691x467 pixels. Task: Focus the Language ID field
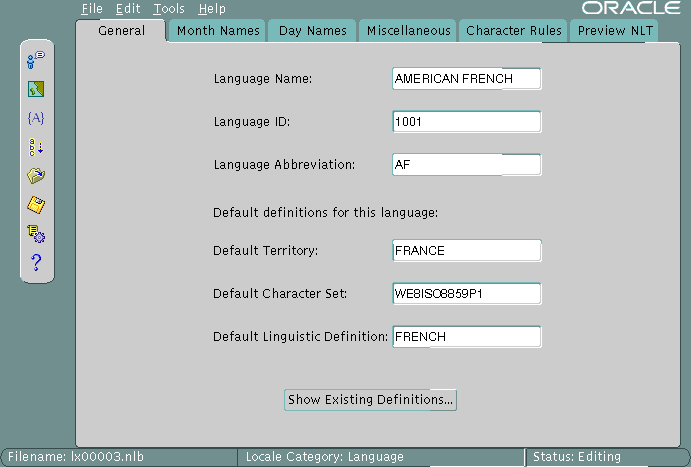click(x=467, y=122)
